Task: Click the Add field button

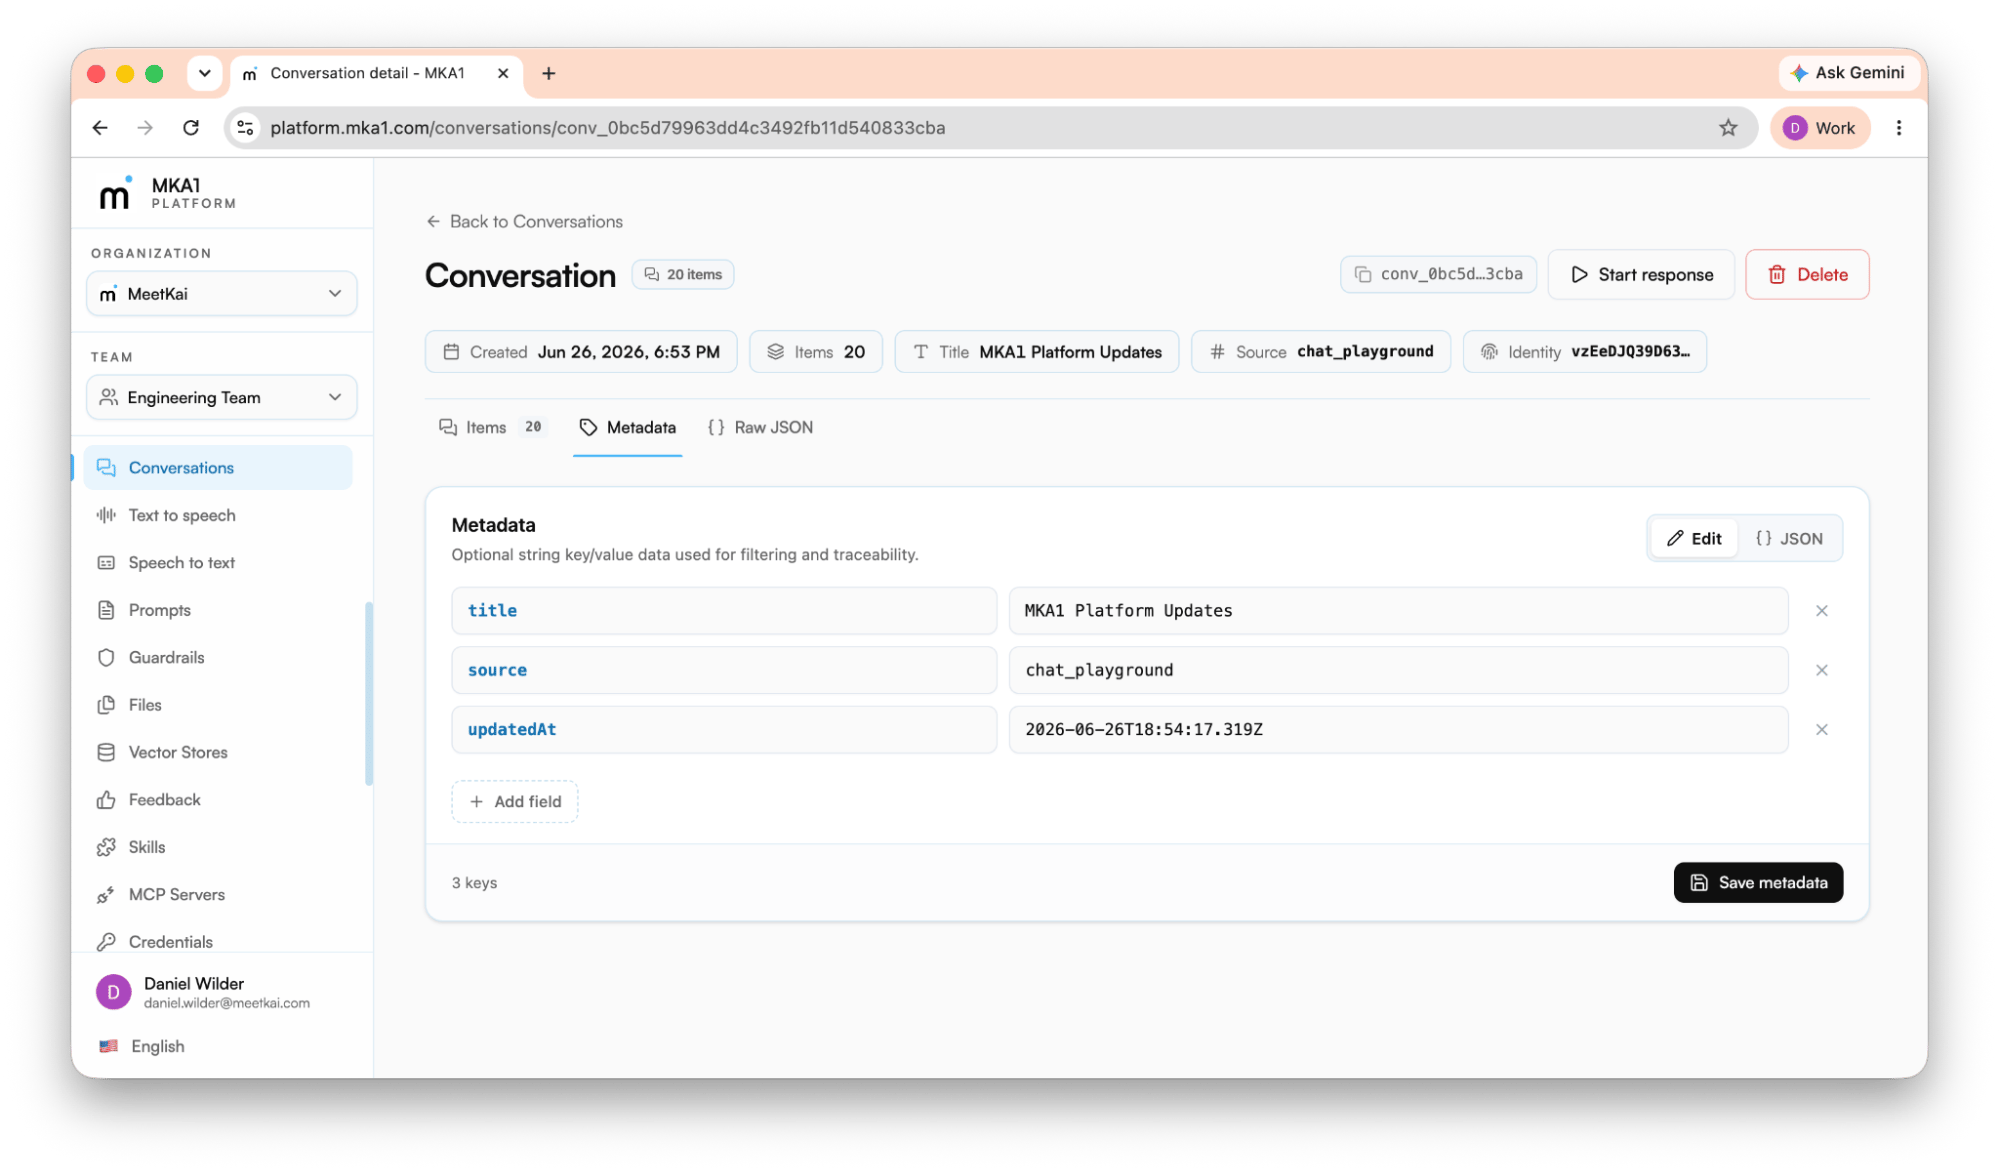Action: click(515, 801)
